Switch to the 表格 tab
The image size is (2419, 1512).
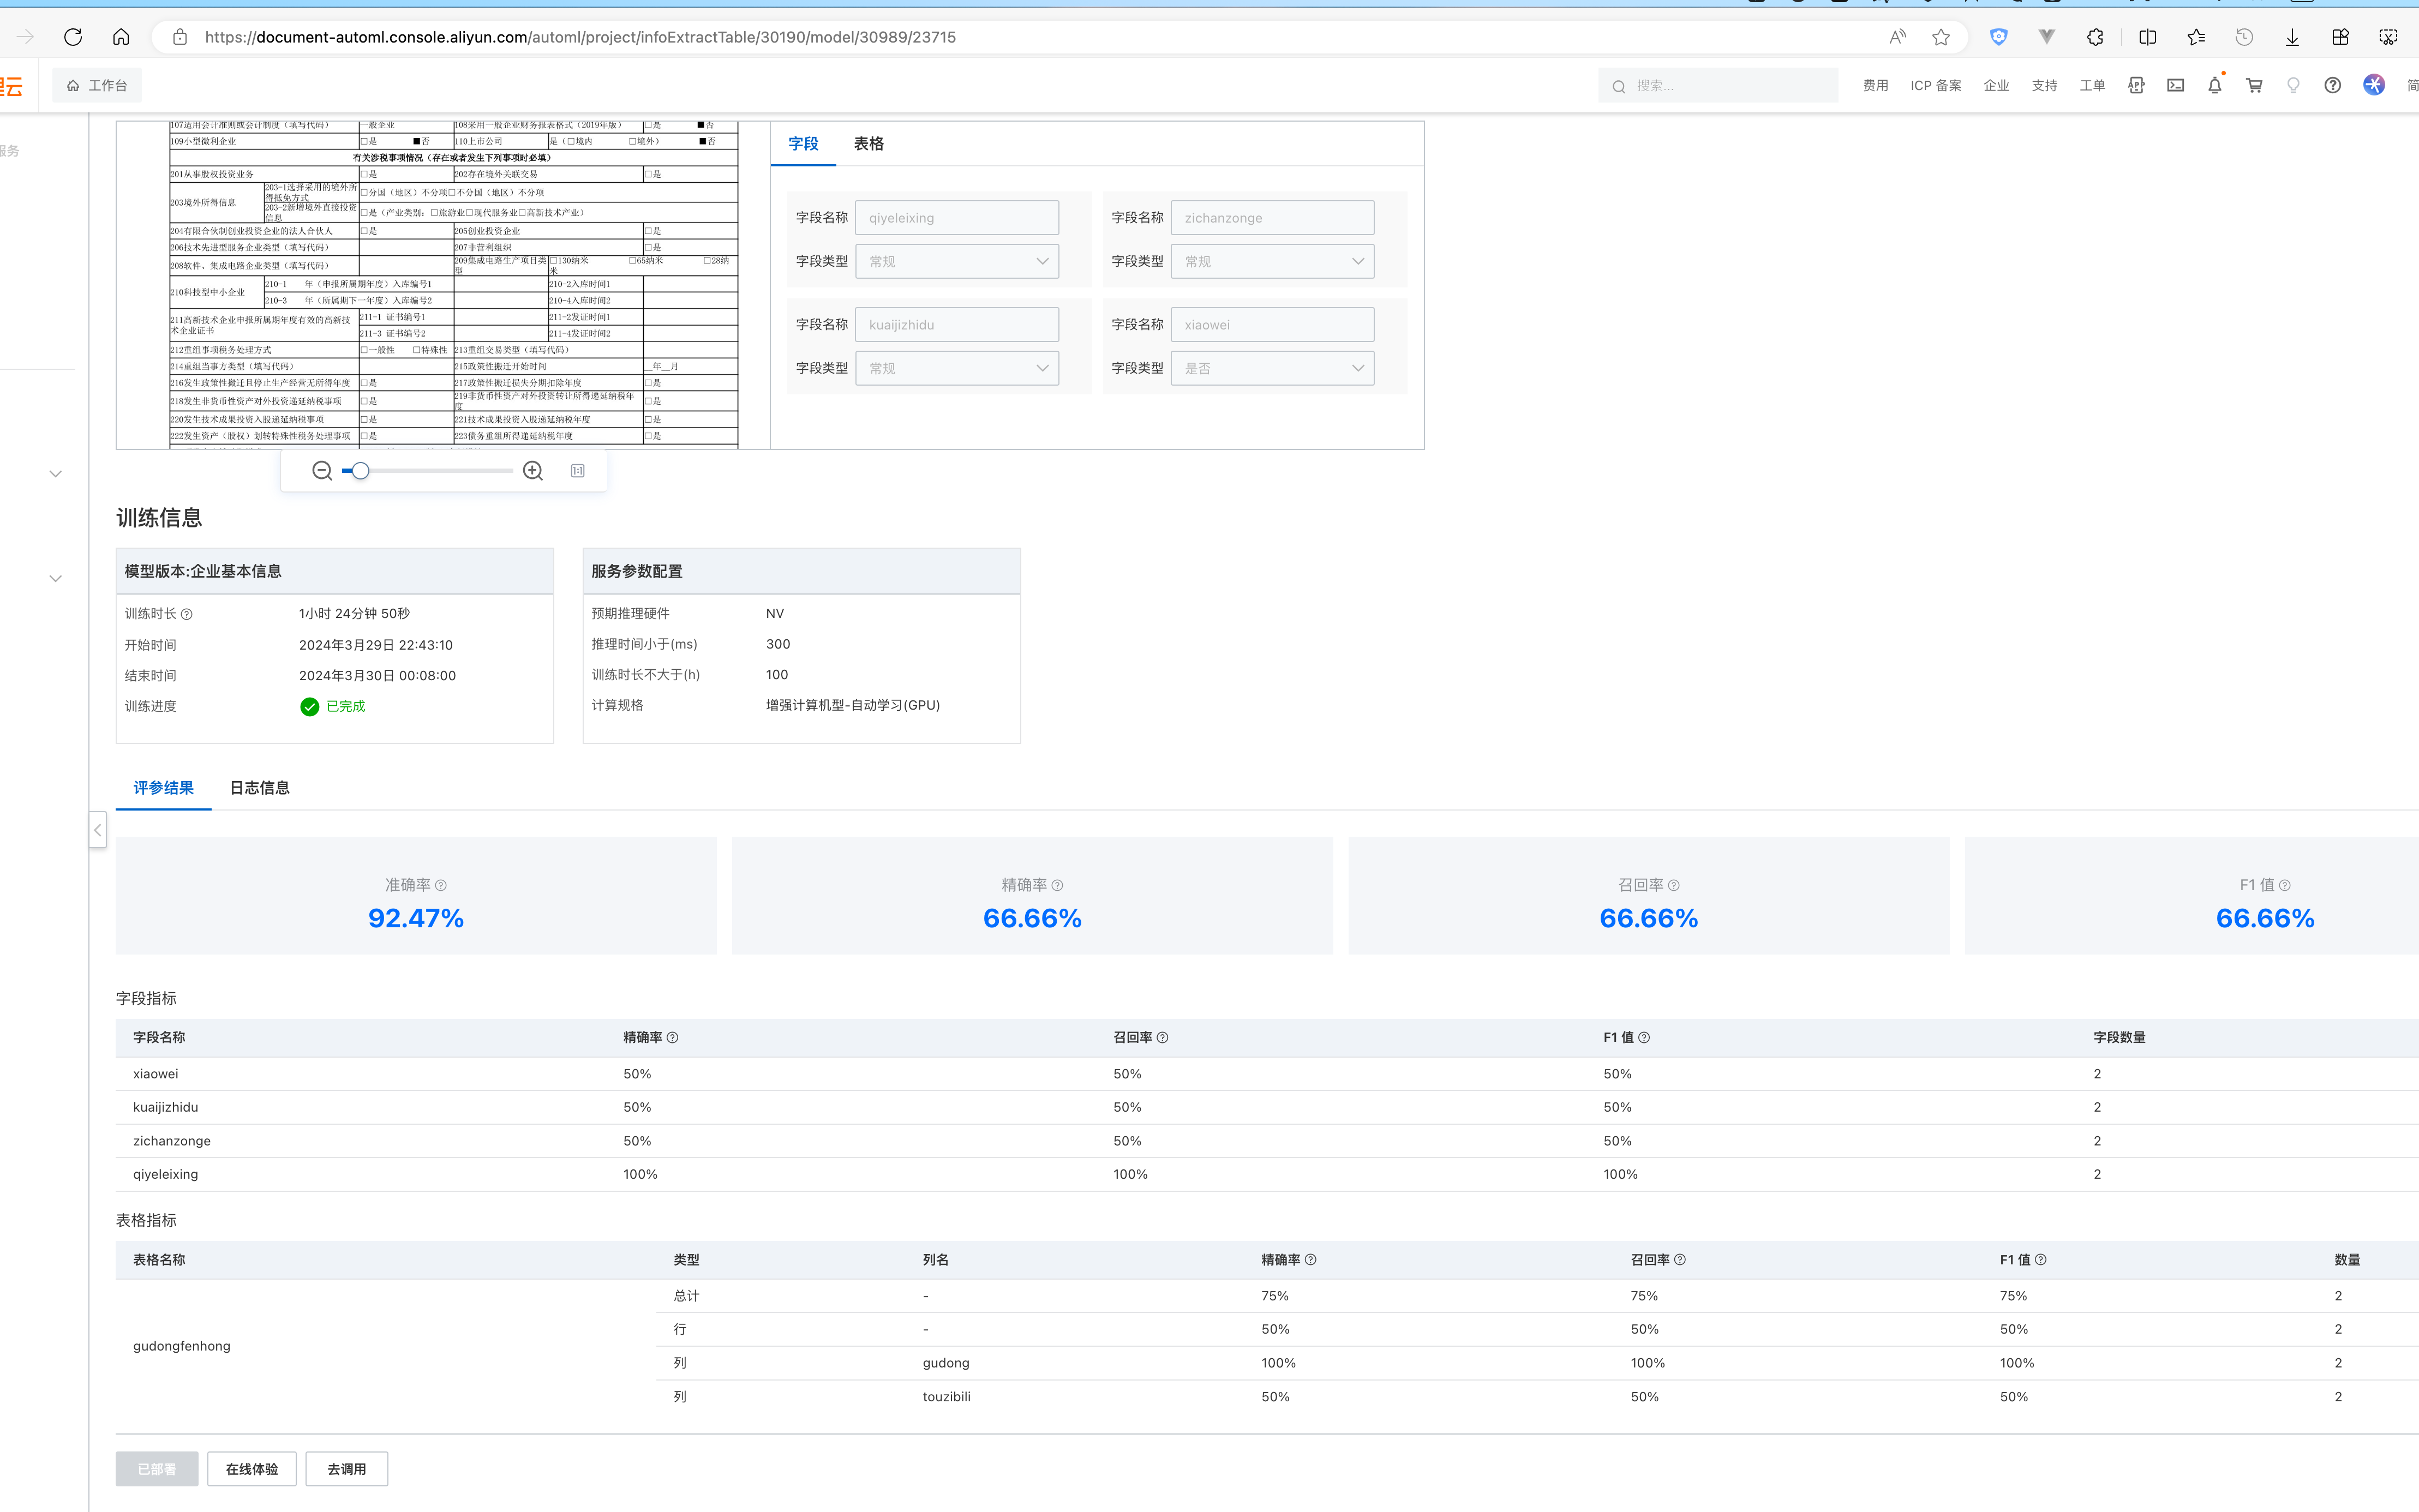(x=869, y=144)
